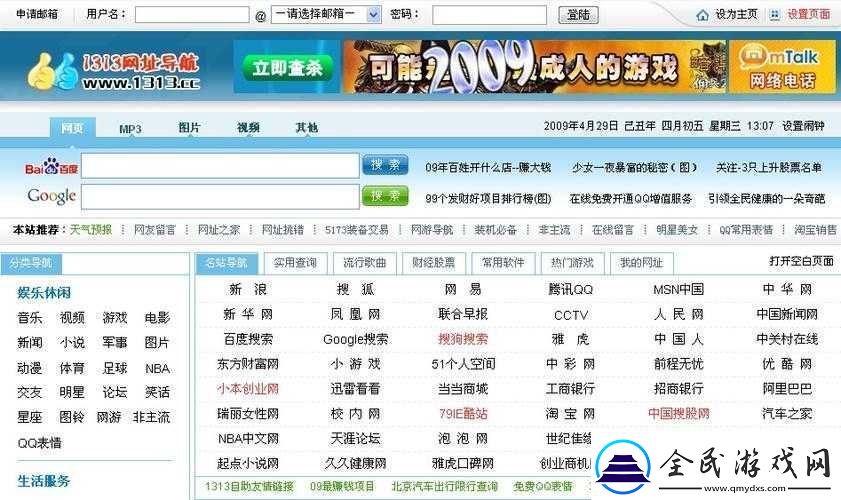The image size is (841, 500).
Task: Open the 阿里巴巴 link
Action: click(x=787, y=388)
